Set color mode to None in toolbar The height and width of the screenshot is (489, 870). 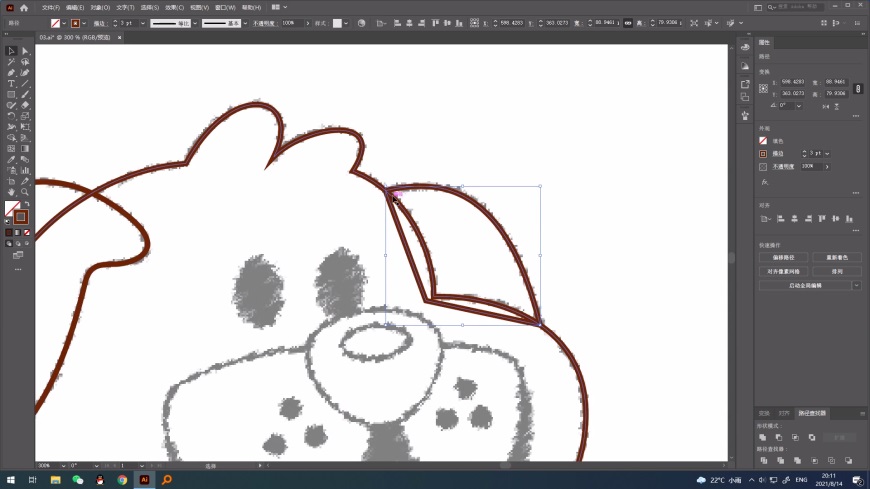click(27, 233)
